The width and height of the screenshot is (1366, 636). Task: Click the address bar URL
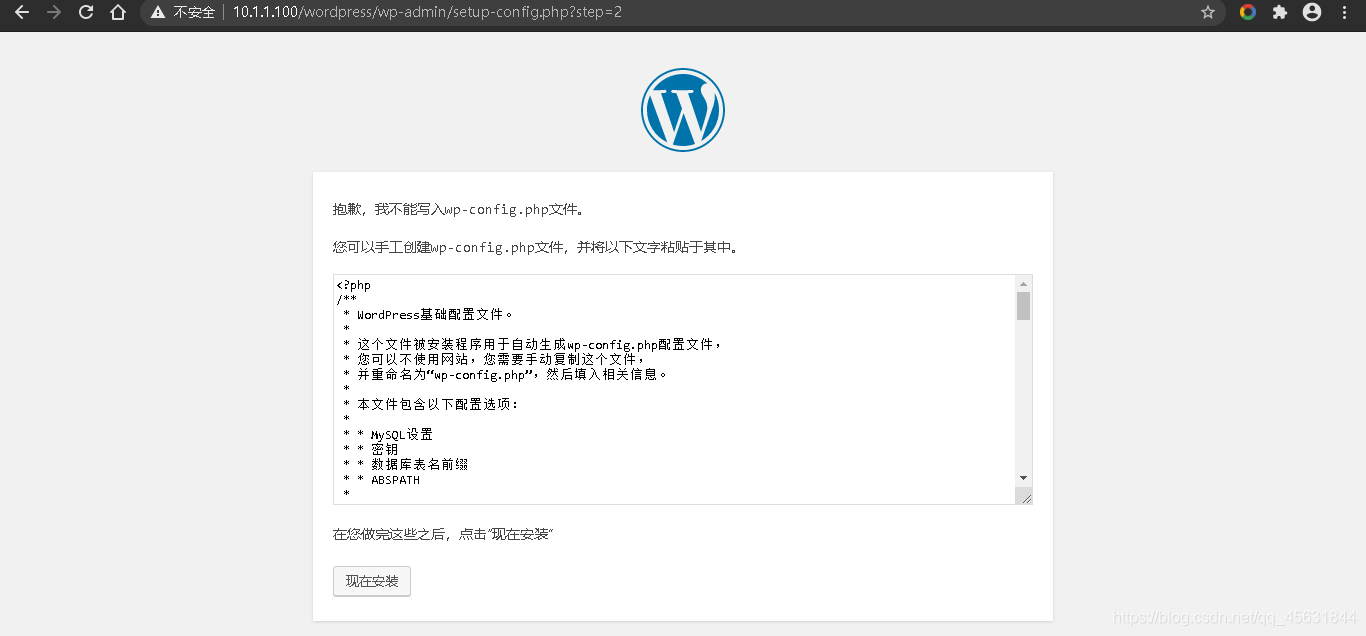pyautogui.click(x=427, y=12)
